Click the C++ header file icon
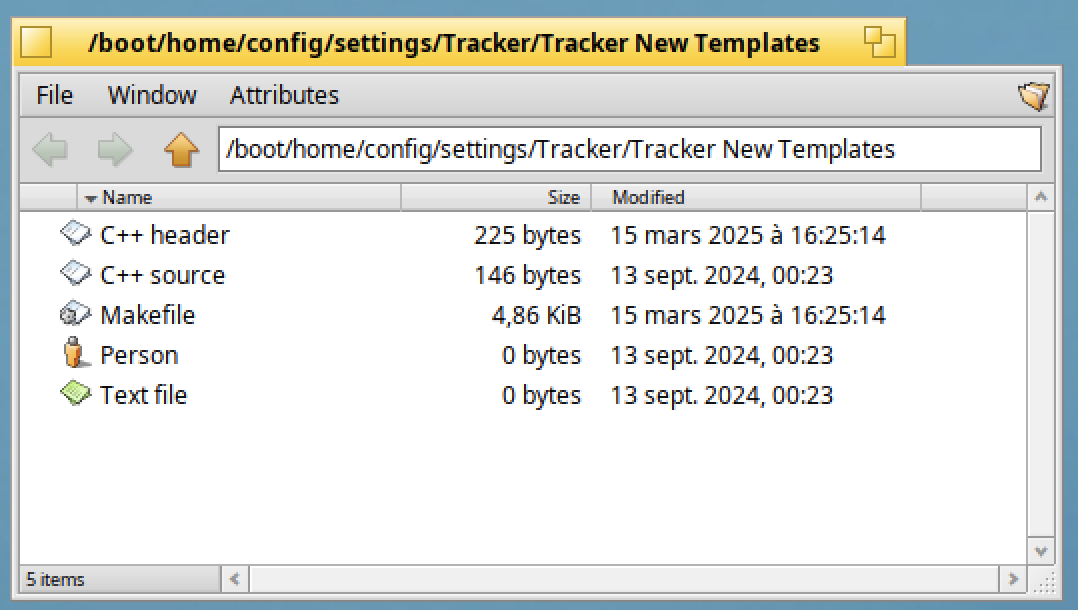 (75, 235)
